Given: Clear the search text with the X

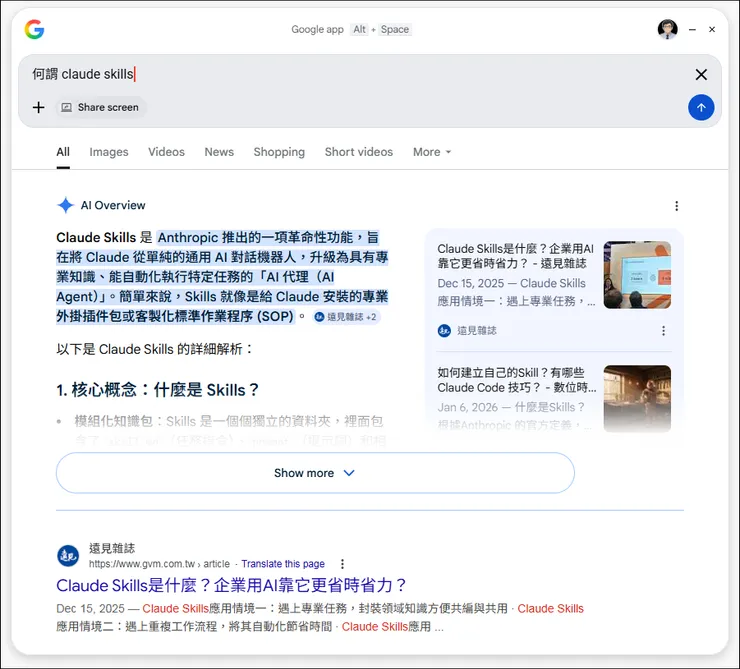Looking at the screenshot, I should pyautogui.click(x=701, y=74).
